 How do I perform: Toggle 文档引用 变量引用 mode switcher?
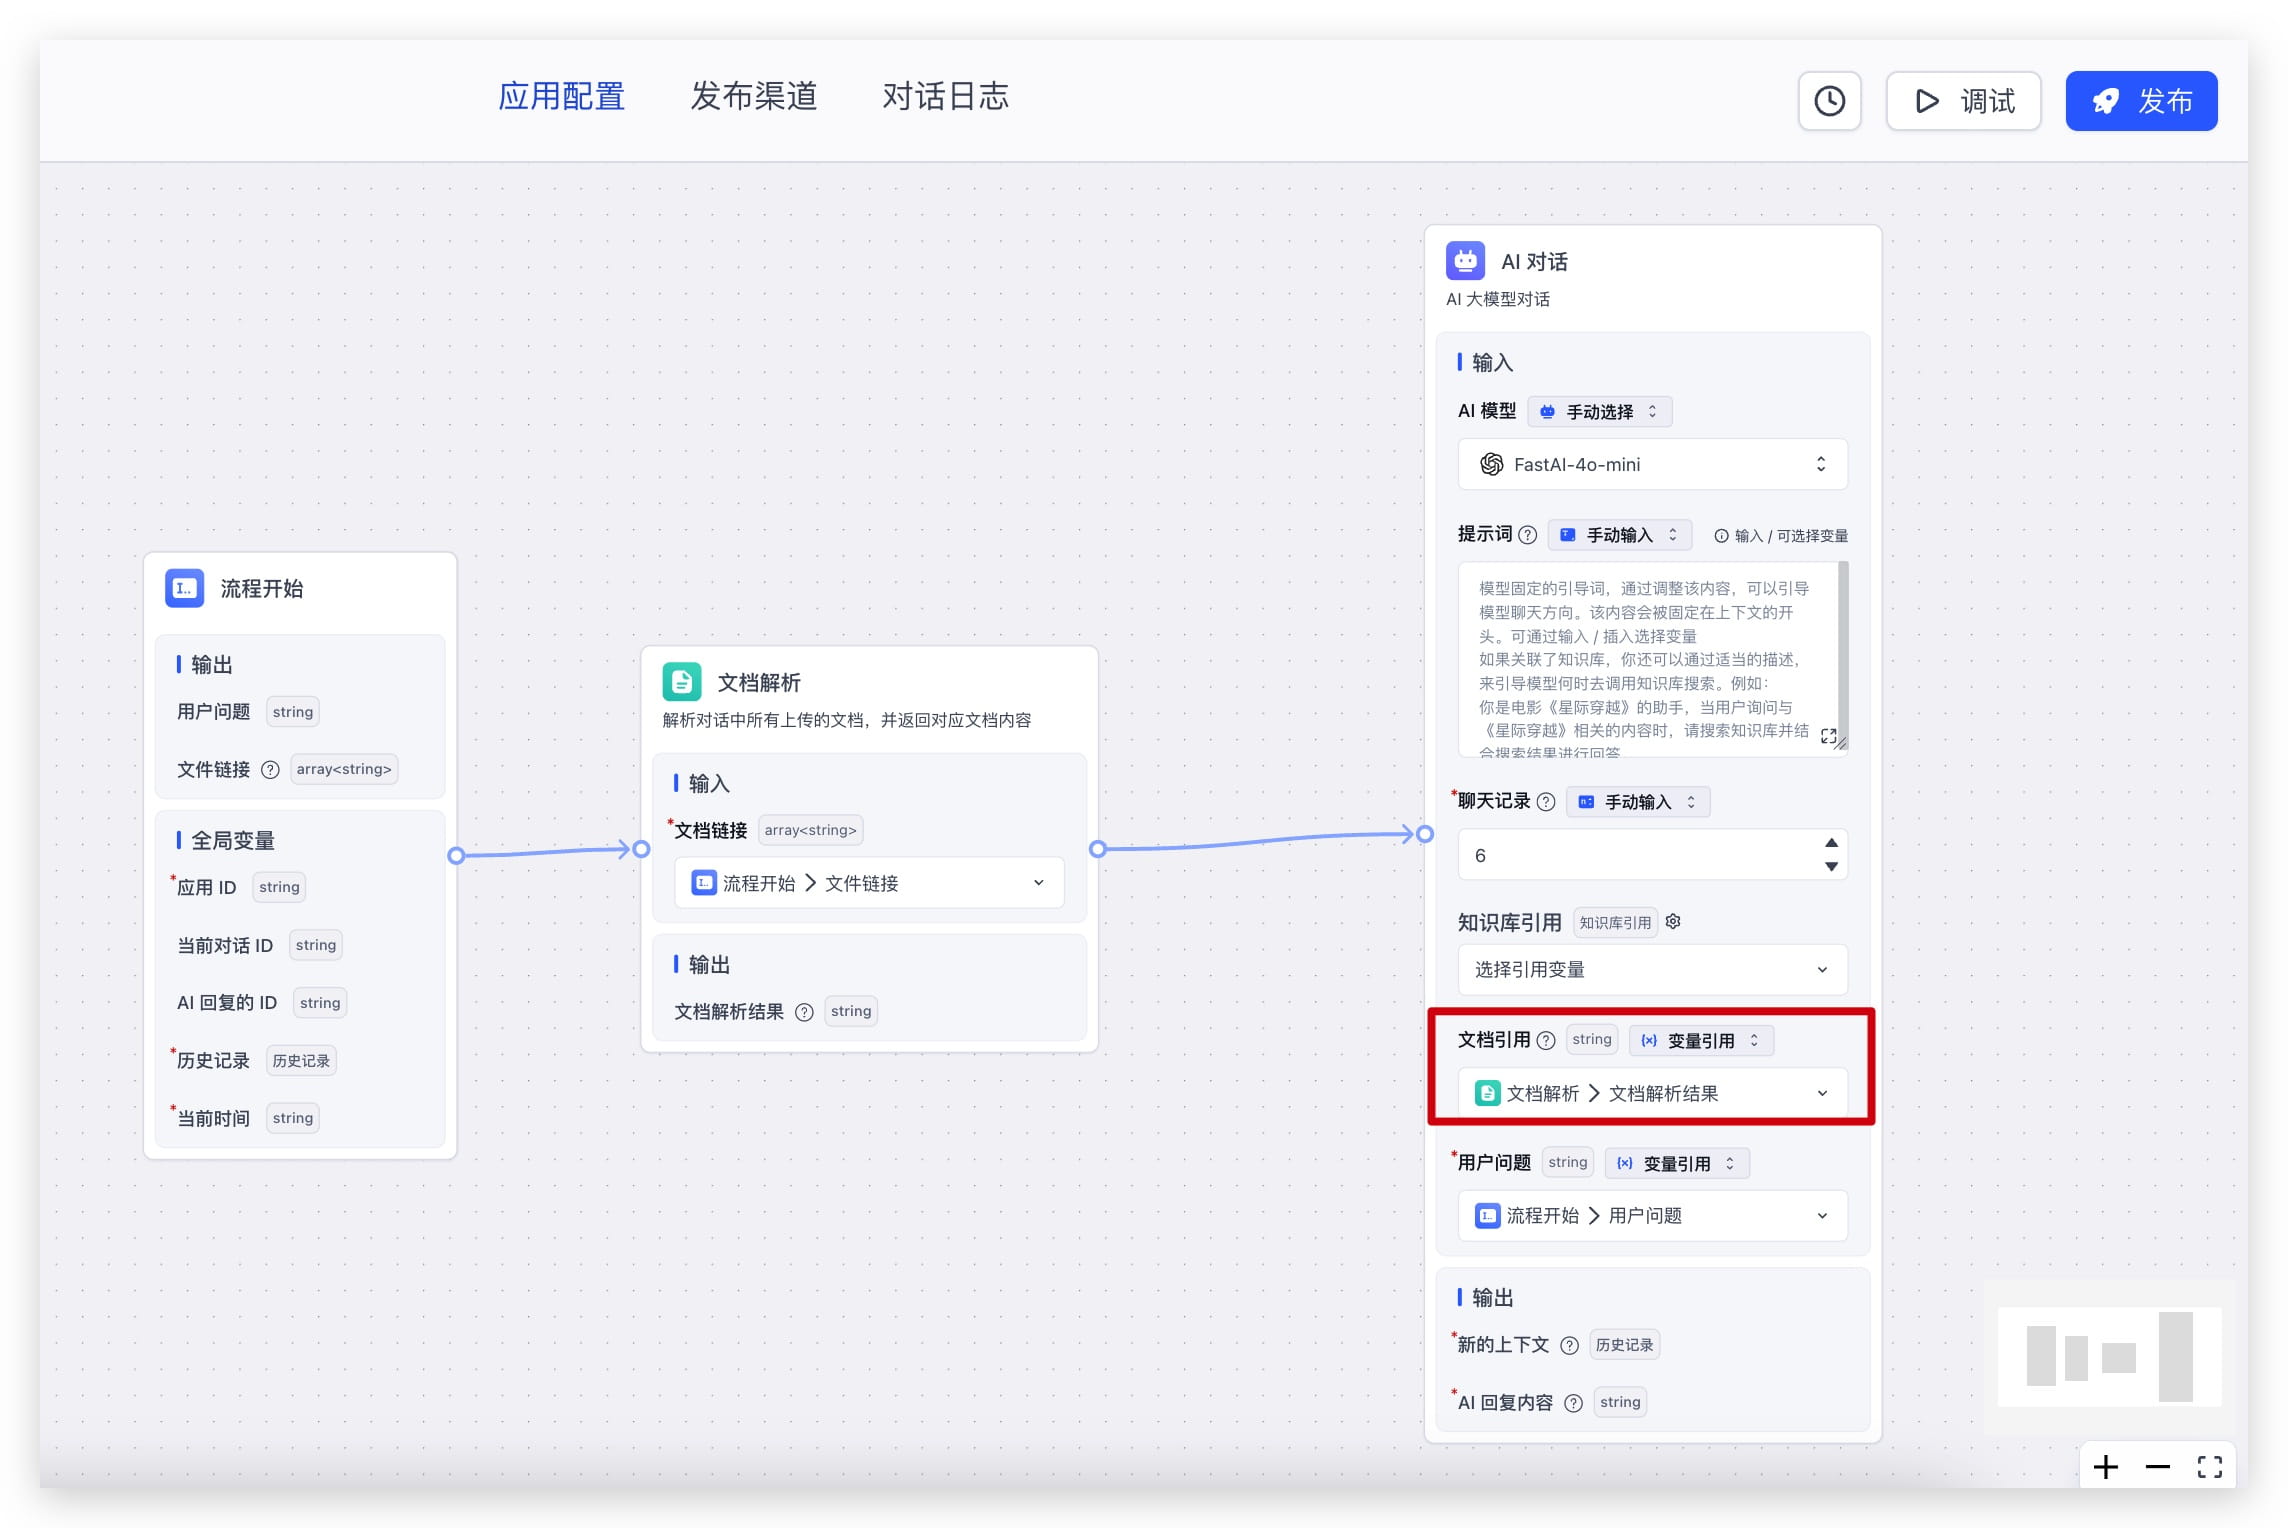pos(1701,1041)
